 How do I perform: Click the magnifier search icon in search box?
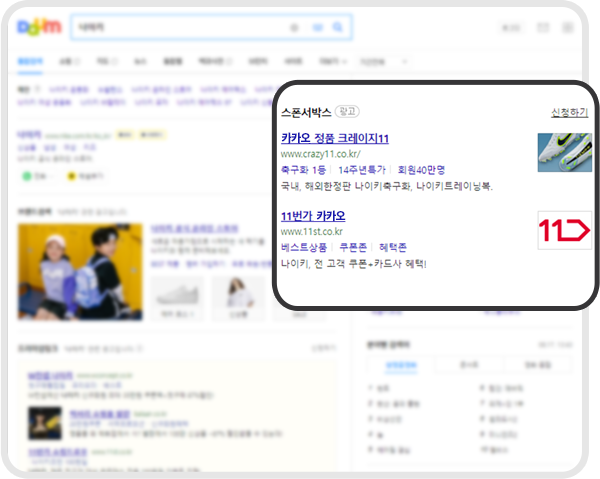[338, 27]
